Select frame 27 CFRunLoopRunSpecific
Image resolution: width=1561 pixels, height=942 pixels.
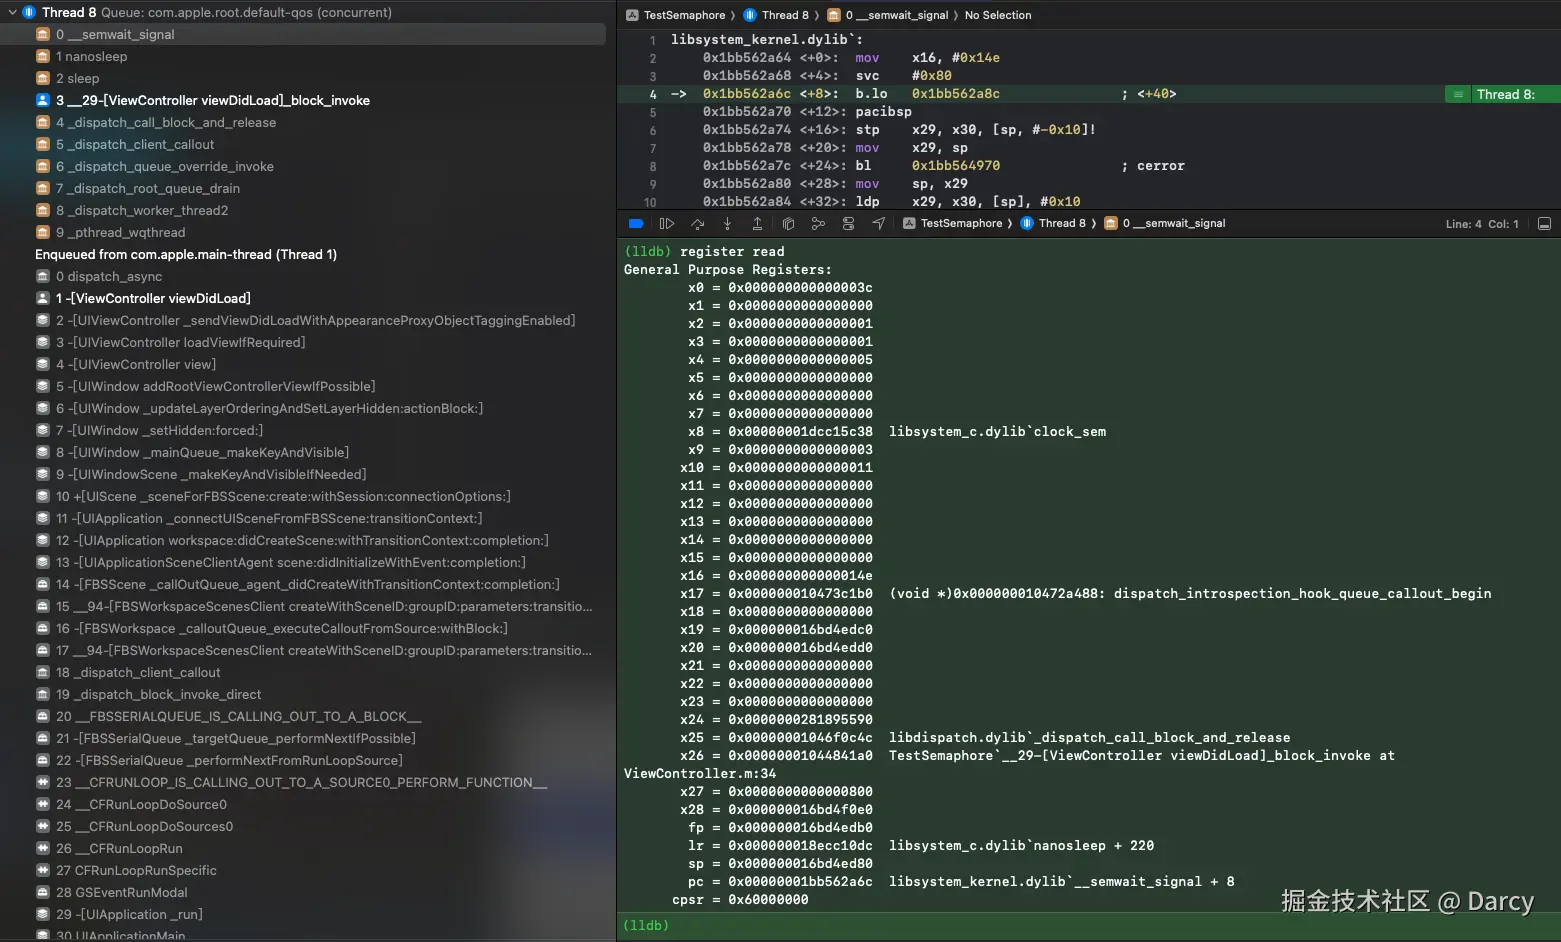click(x=303, y=870)
